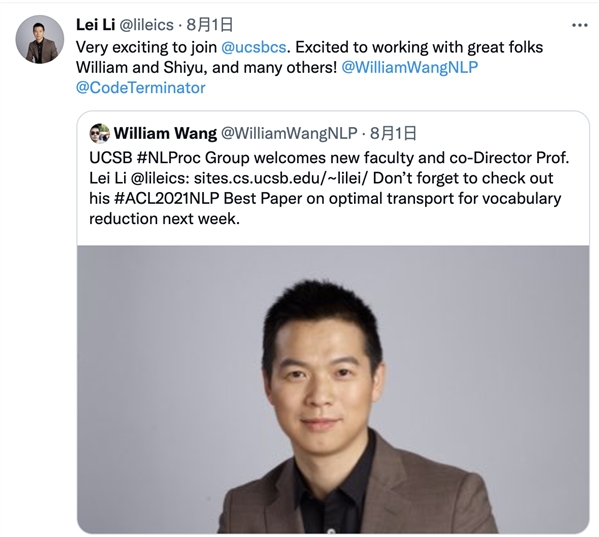The width and height of the screenshot is (599, 537).
Task: Click the 'reduction next week.' quoted text
Action: click(164, 219)
